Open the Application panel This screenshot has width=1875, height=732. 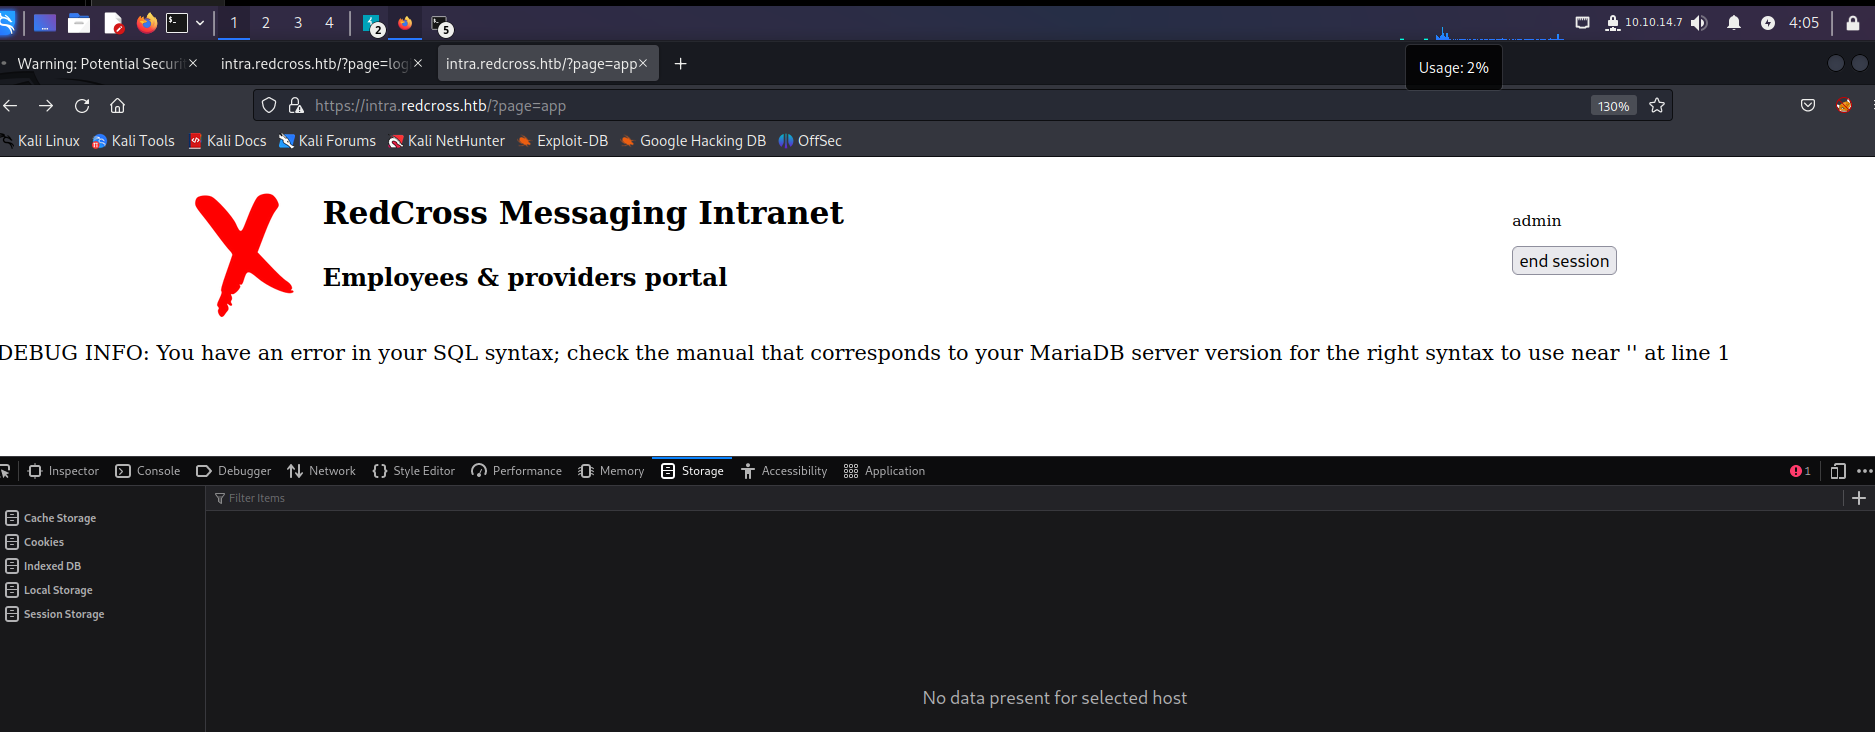(884, 471)
